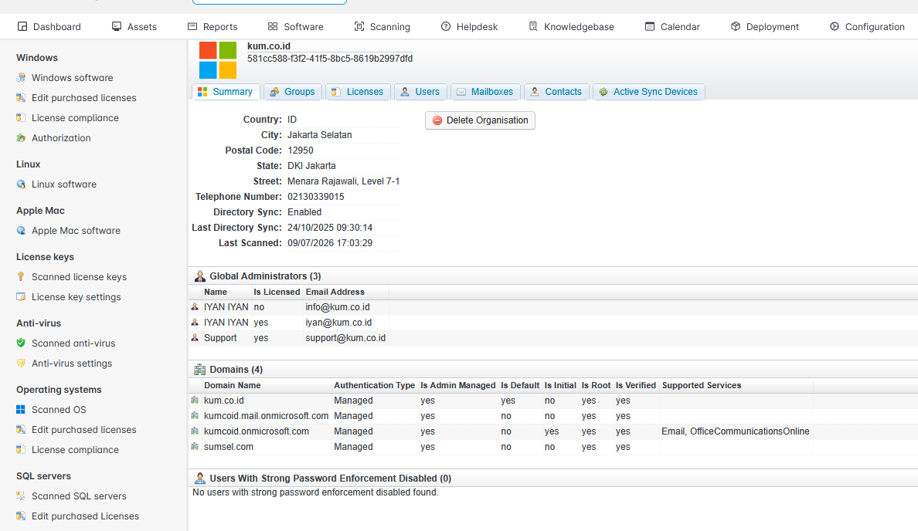Click the strong password enforcement section icon
Screen dimensions: 918x531
tap(200, 478)
